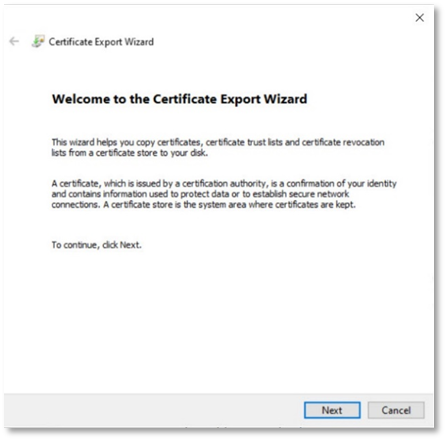Select the 'Certificate Export Wizard' title text

[x=101, y=42]
